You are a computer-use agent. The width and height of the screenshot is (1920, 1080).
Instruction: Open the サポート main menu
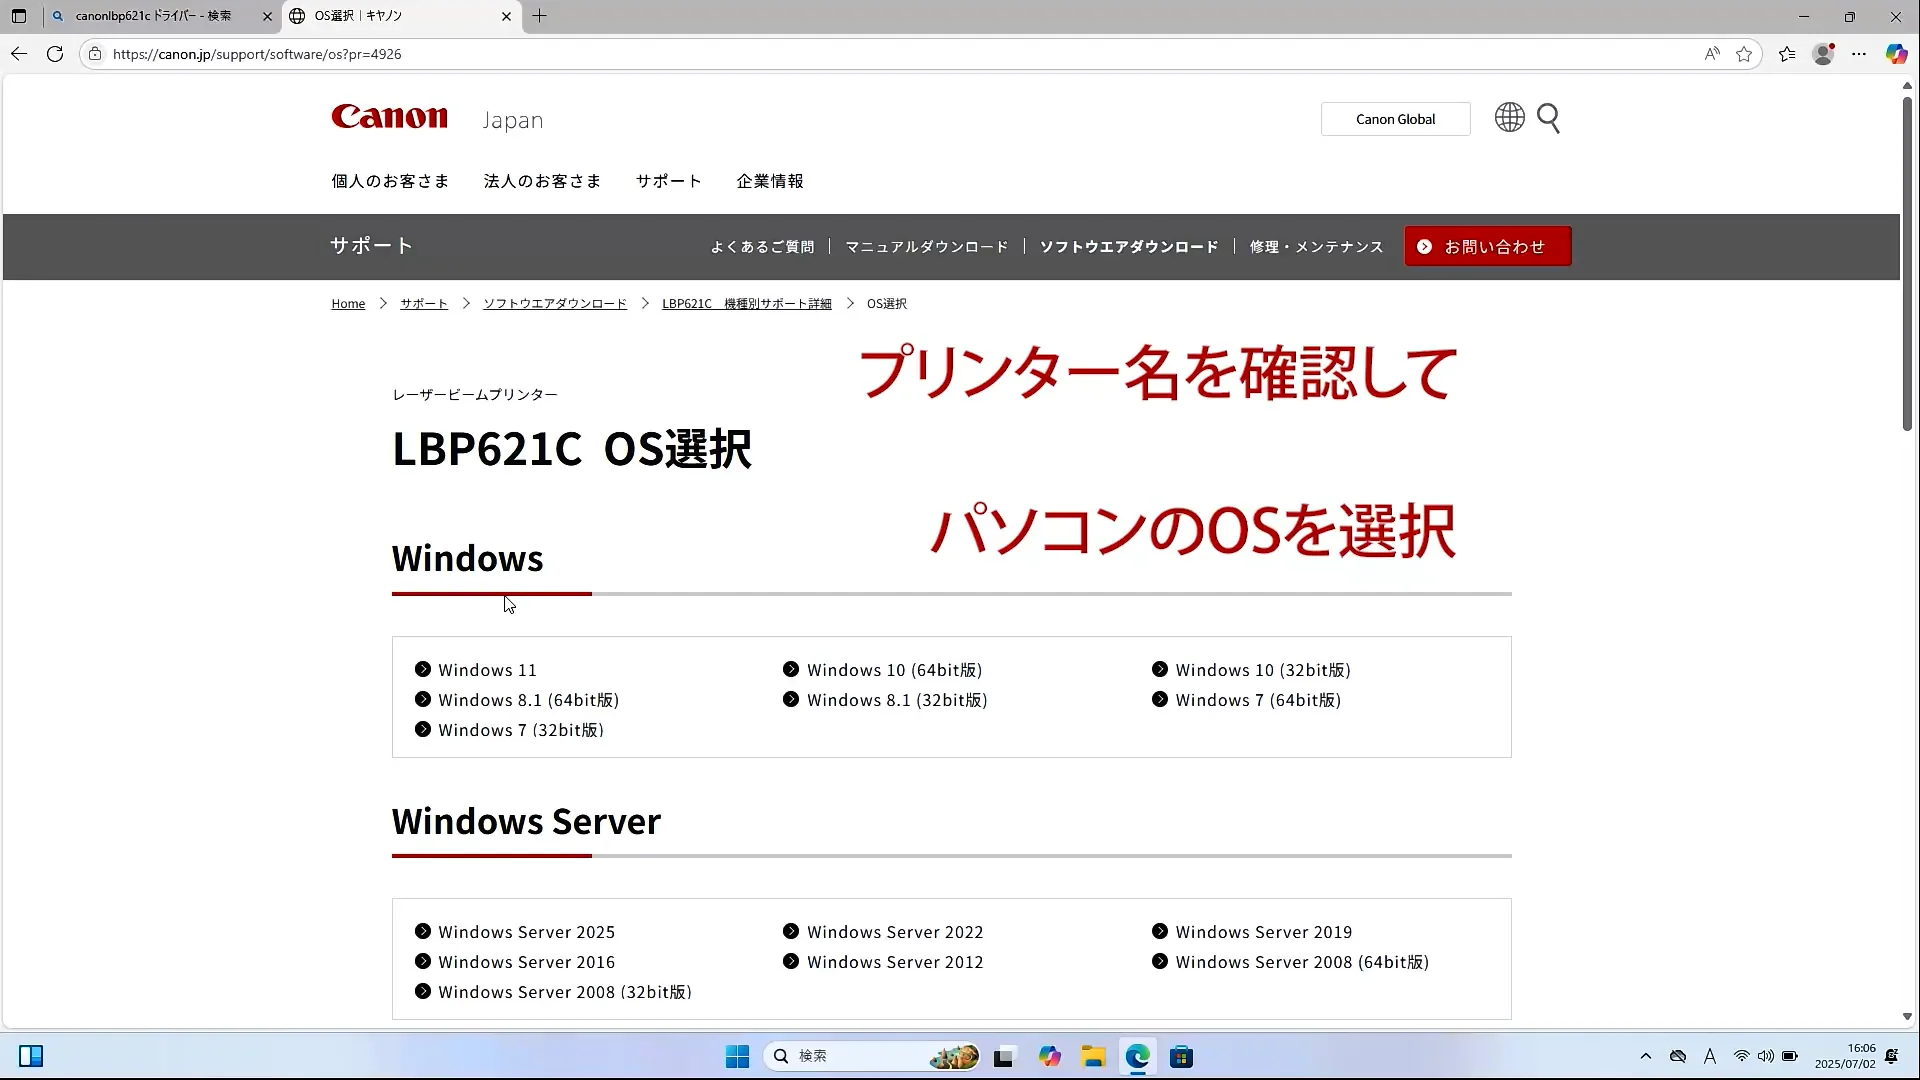pyautogui.click(x=669, y=181)
